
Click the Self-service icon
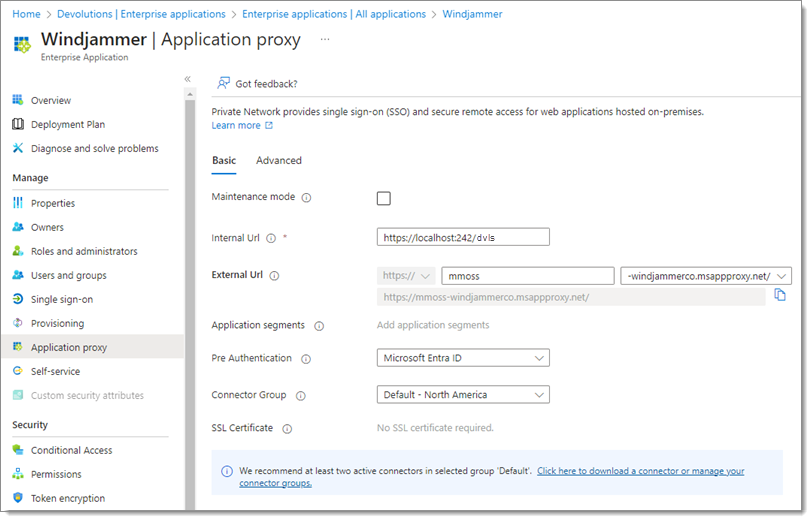(x=18, y=371)
